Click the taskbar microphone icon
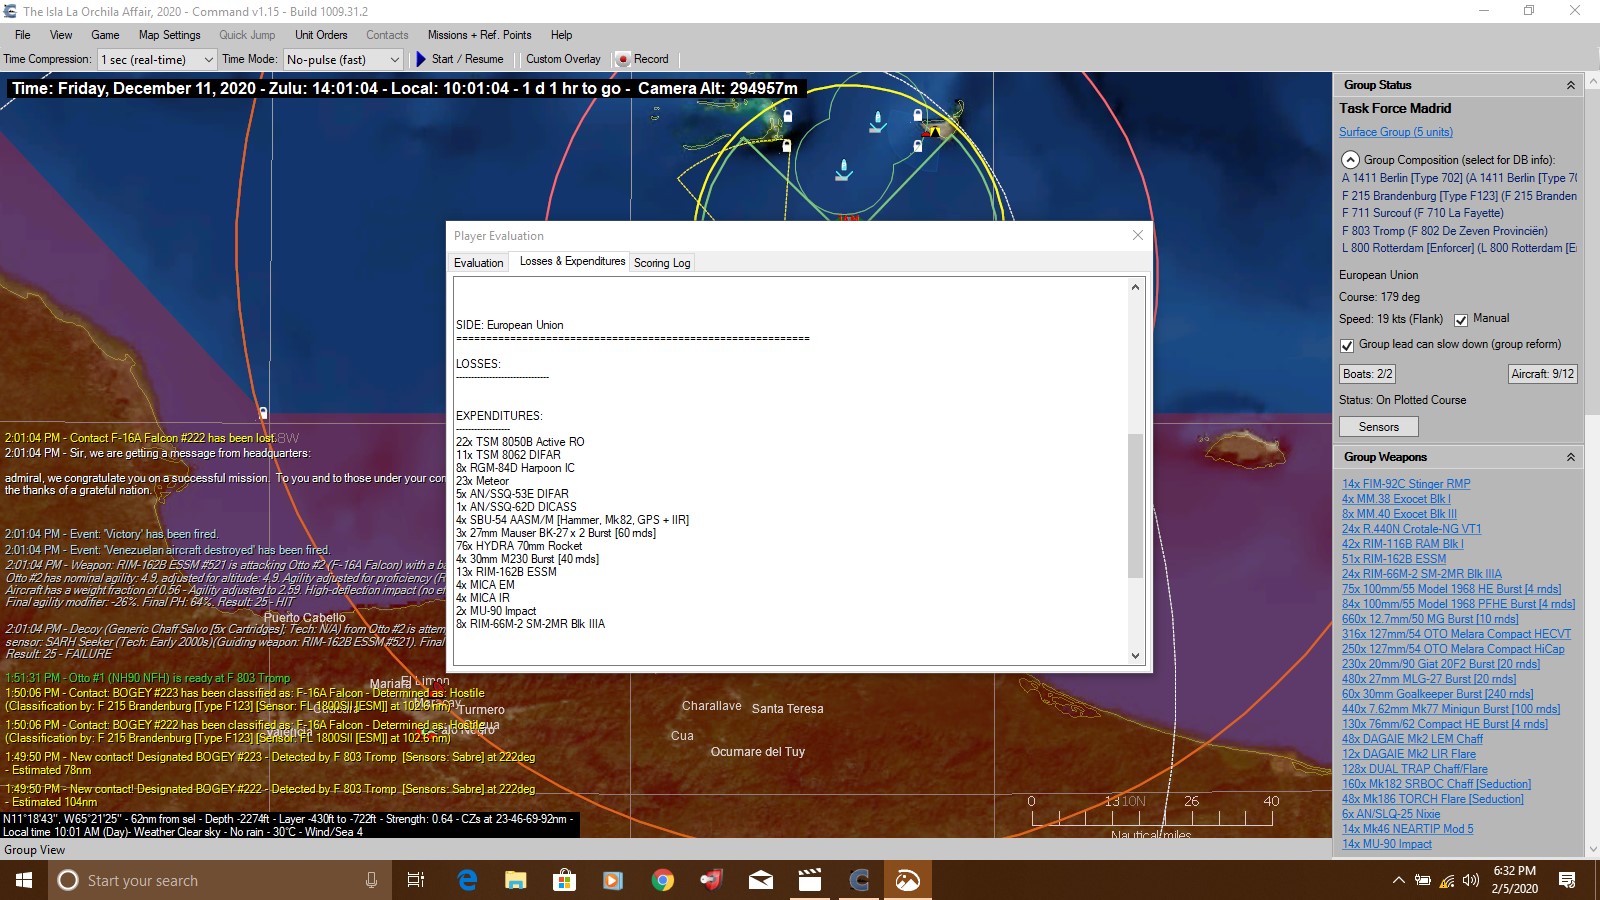This screenshot has height=900, width=1600. pyautogui.click(x=371, y=880)
